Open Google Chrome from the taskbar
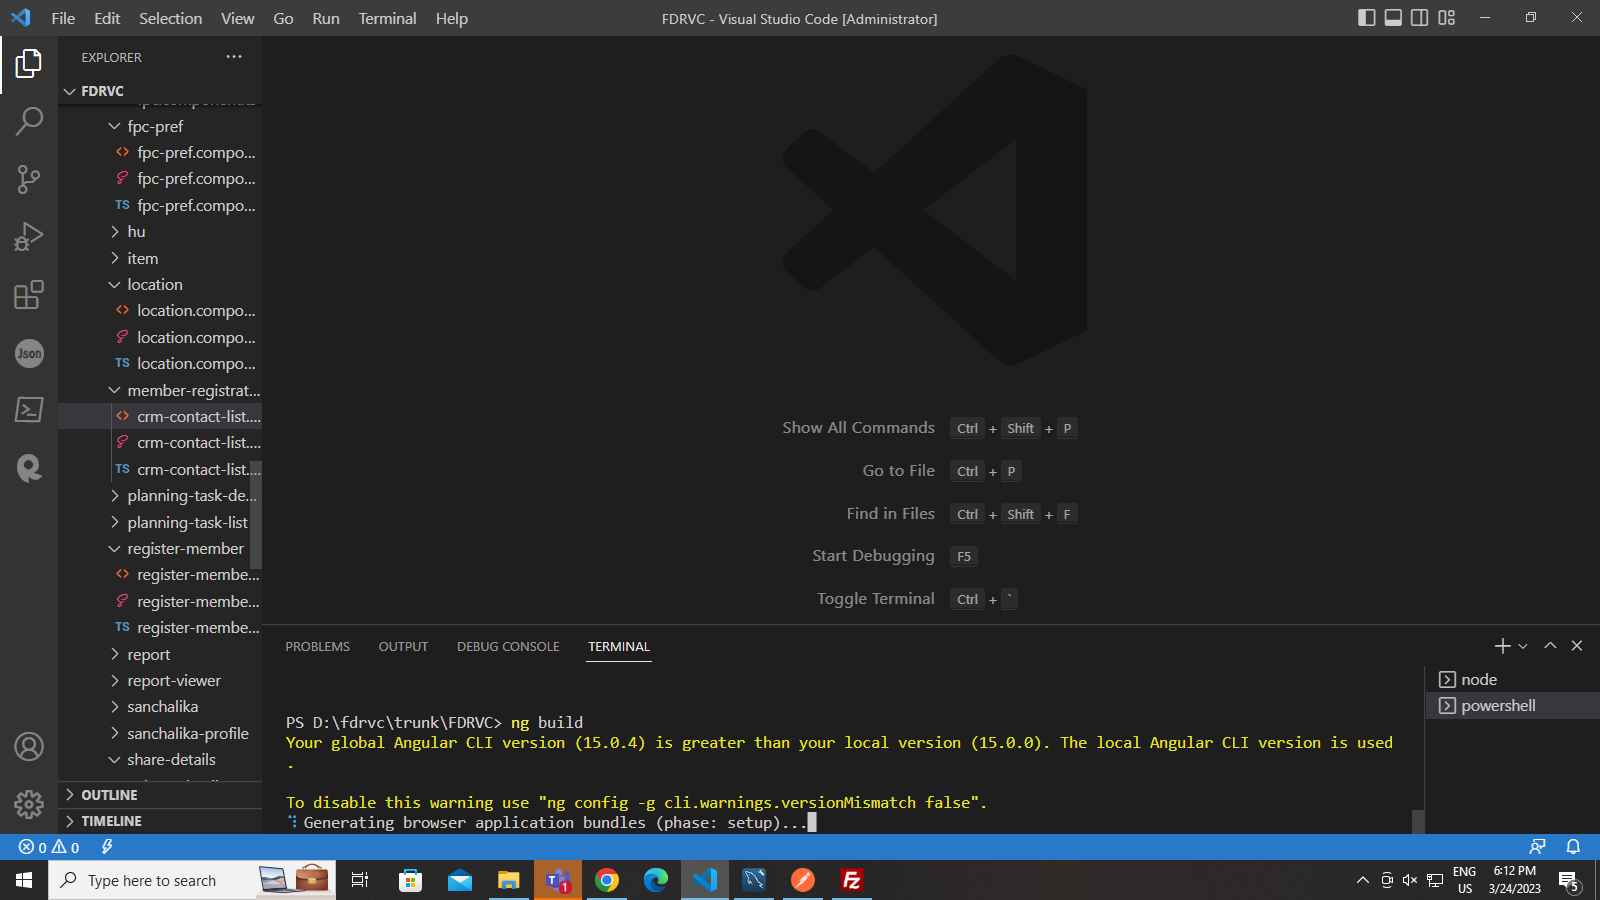1600x900 pixels. [x=606, y=880]
